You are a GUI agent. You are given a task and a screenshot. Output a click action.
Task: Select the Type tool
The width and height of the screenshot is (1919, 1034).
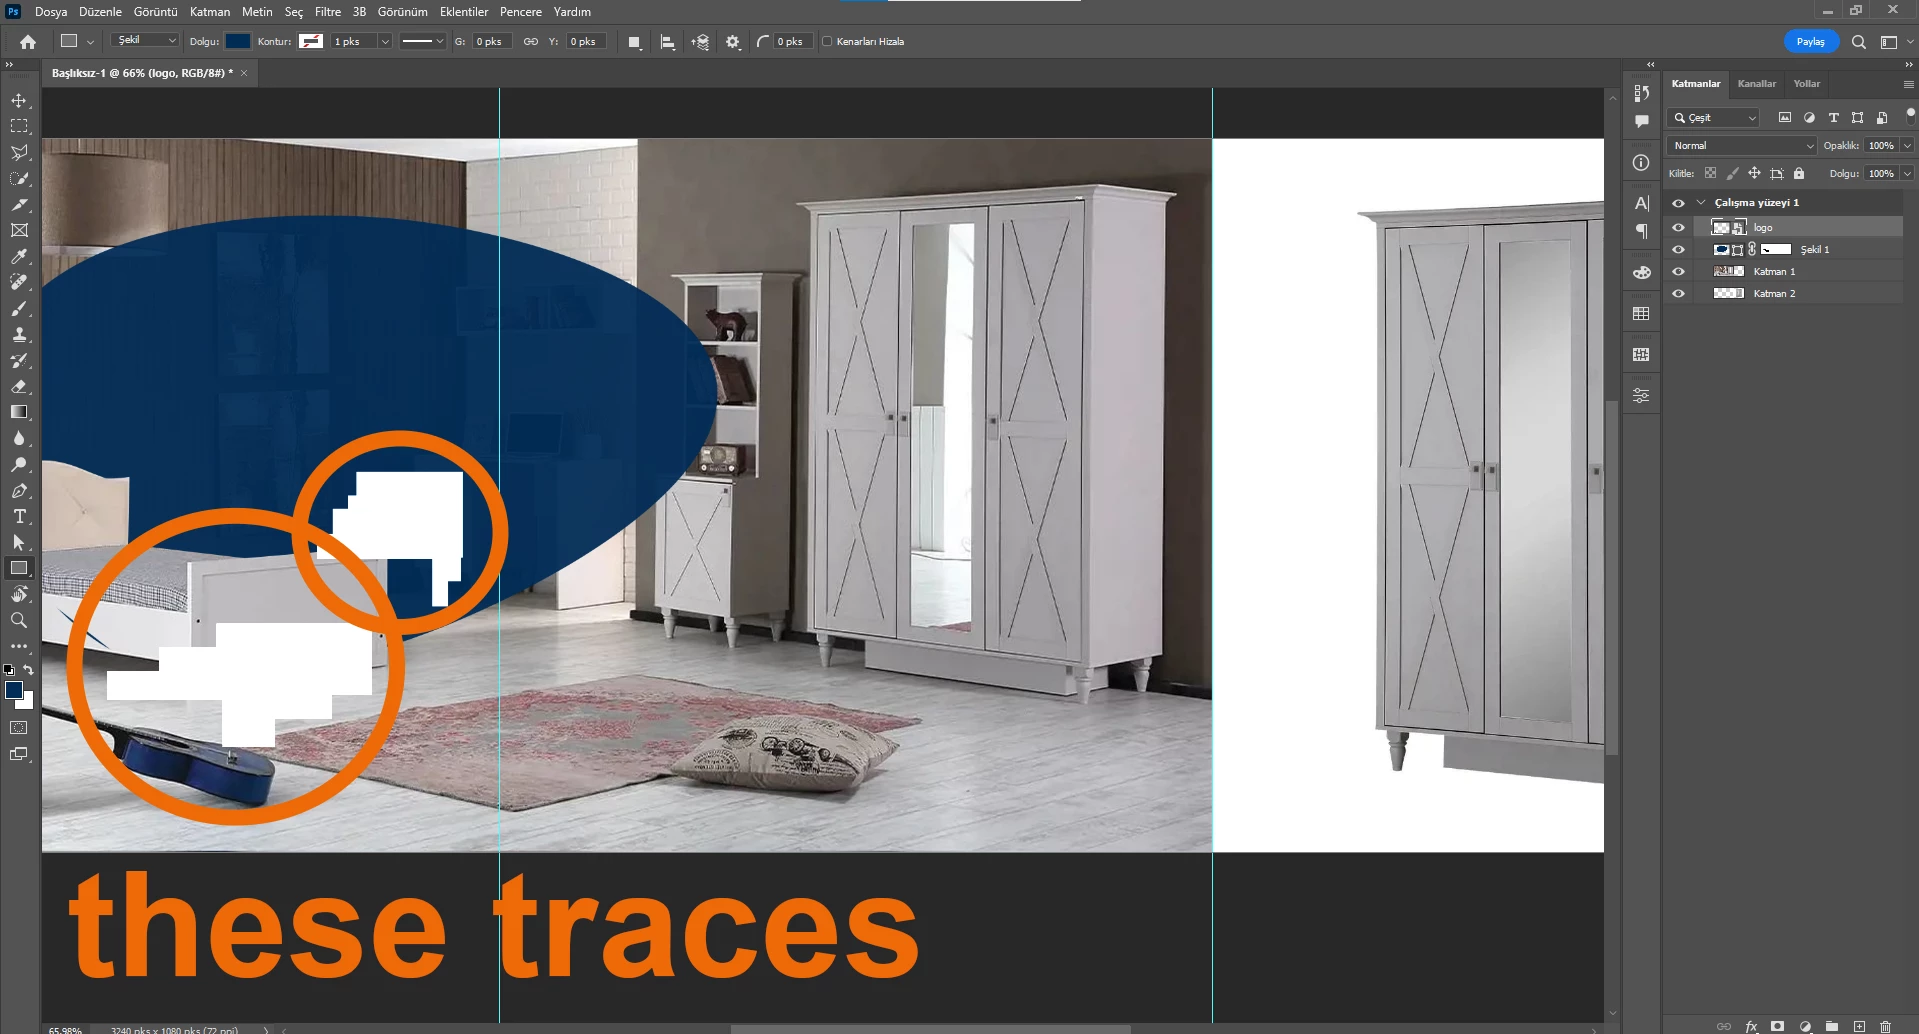point(19,516)
